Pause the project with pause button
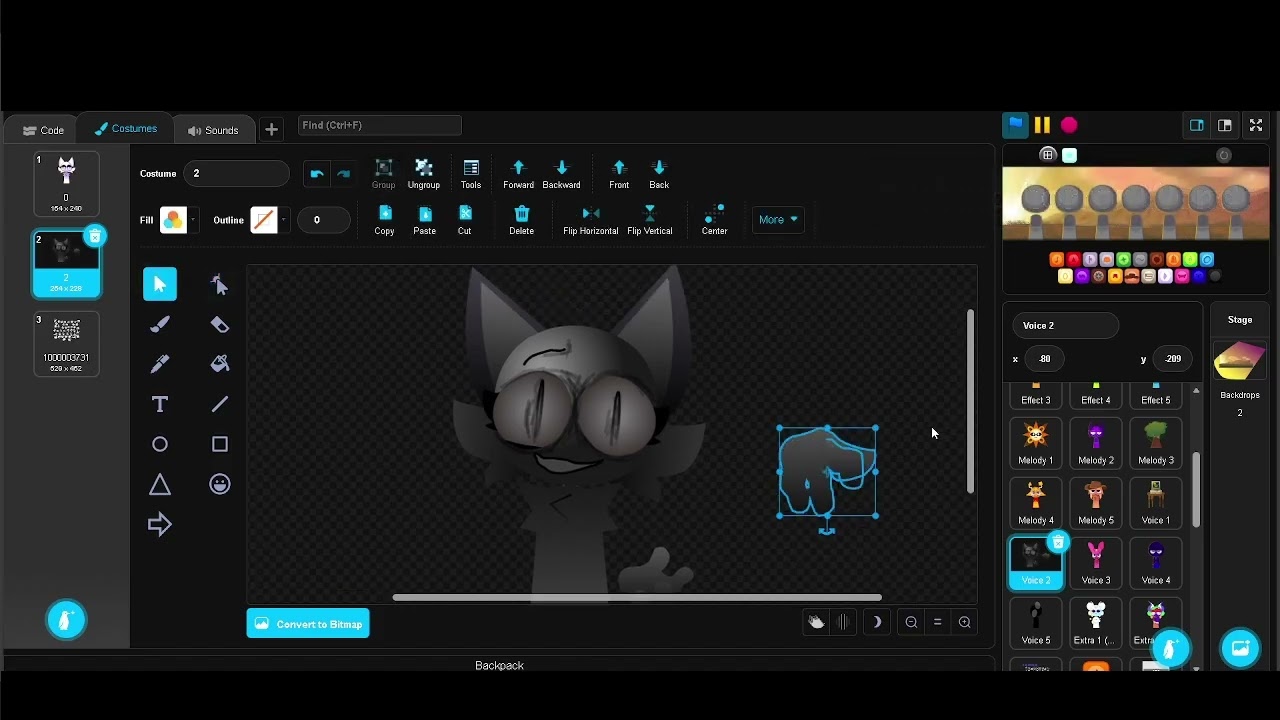 pyautogui.click(x=1042, y=125)
